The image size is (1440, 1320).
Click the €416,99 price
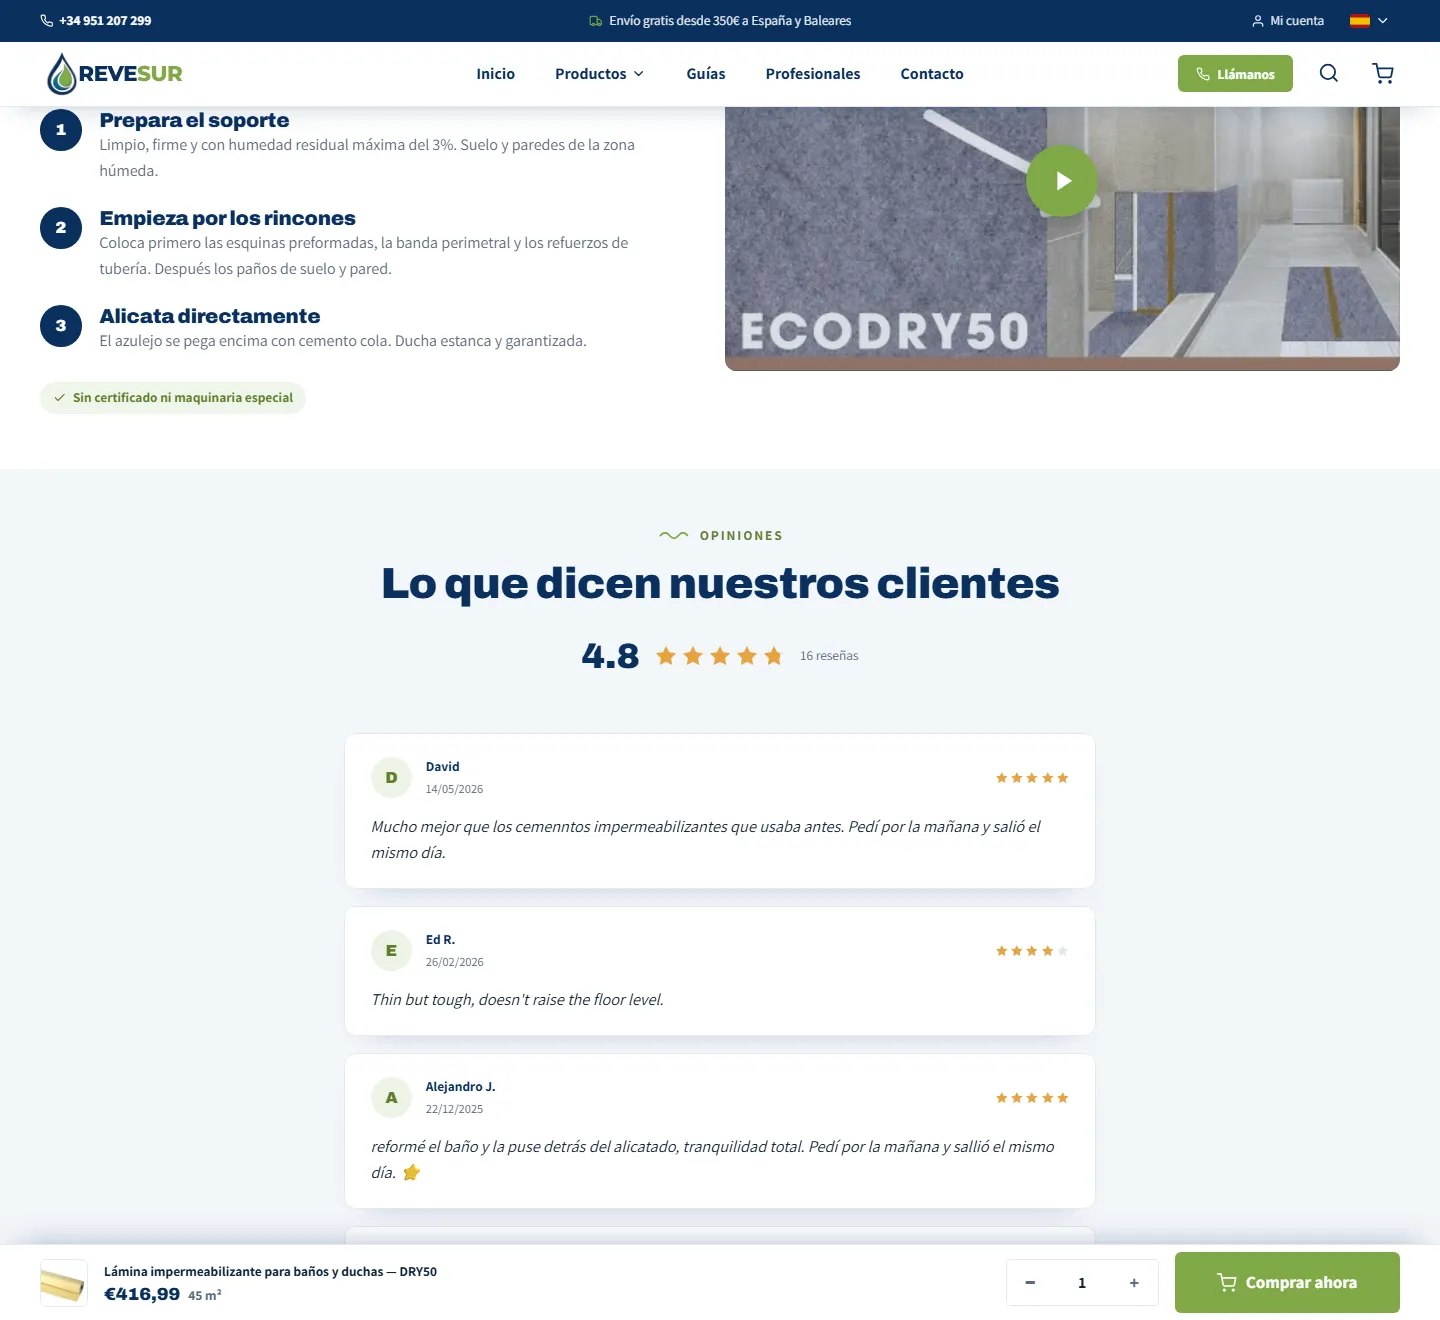tap(142, 1294)
